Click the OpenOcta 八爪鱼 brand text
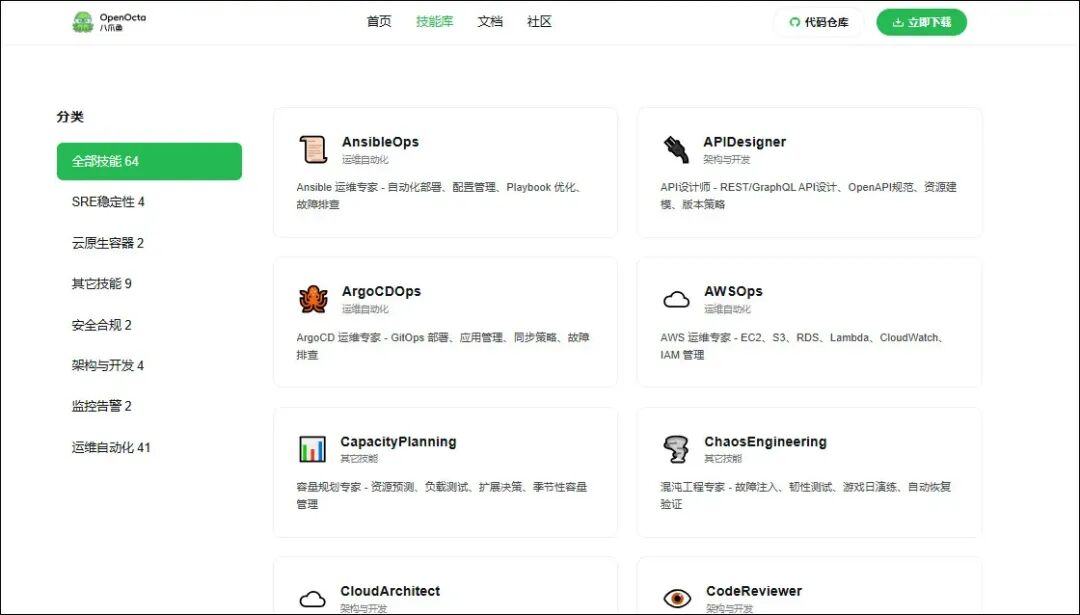This screenshot has height=615, width=1080. point(123,22)
